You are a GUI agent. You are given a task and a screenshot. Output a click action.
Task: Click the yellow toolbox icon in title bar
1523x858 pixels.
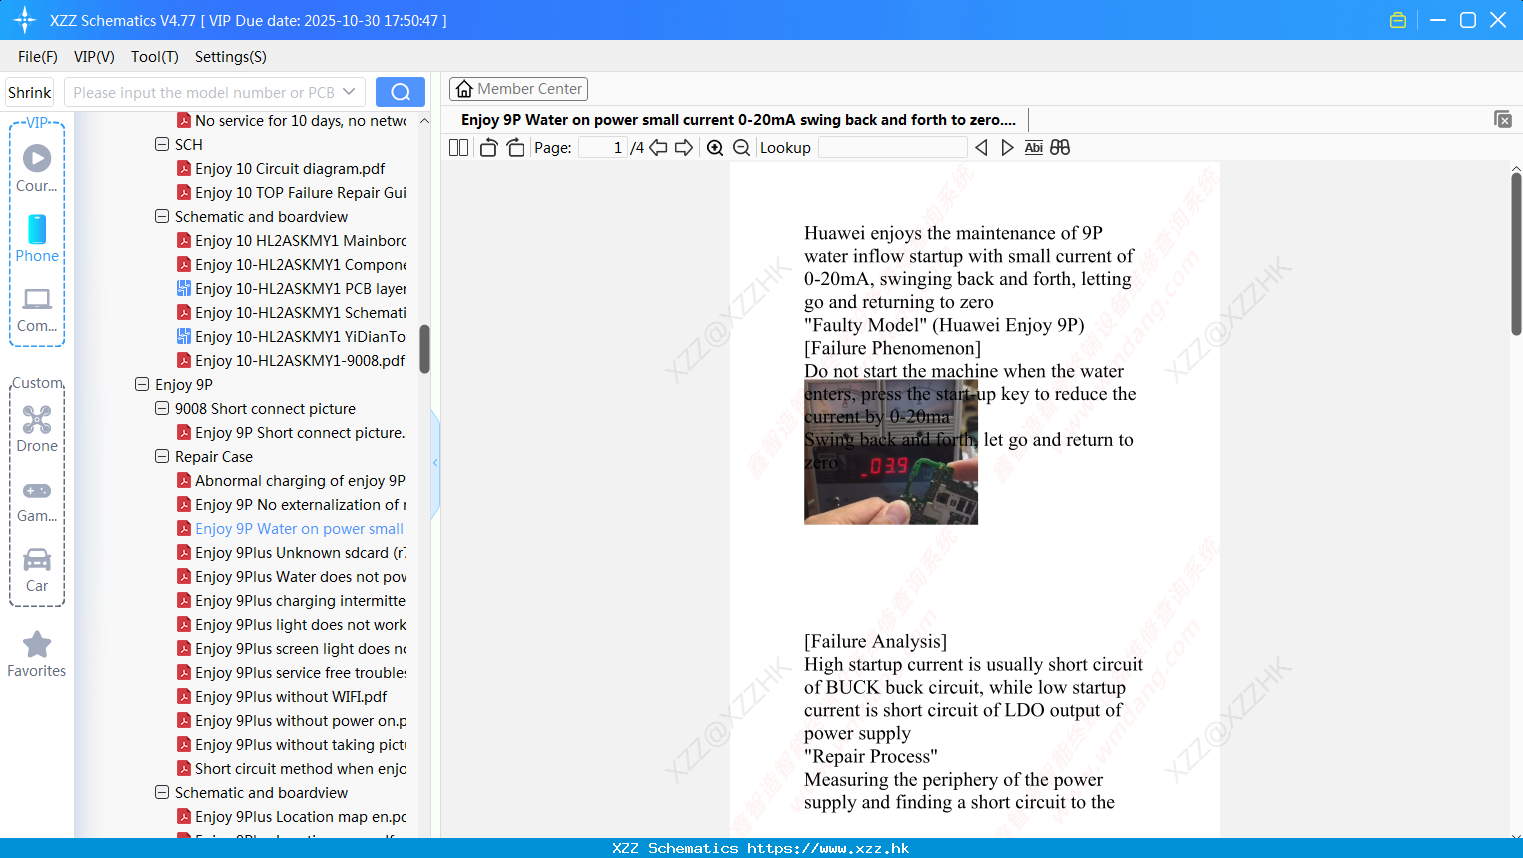point(1398,20)
